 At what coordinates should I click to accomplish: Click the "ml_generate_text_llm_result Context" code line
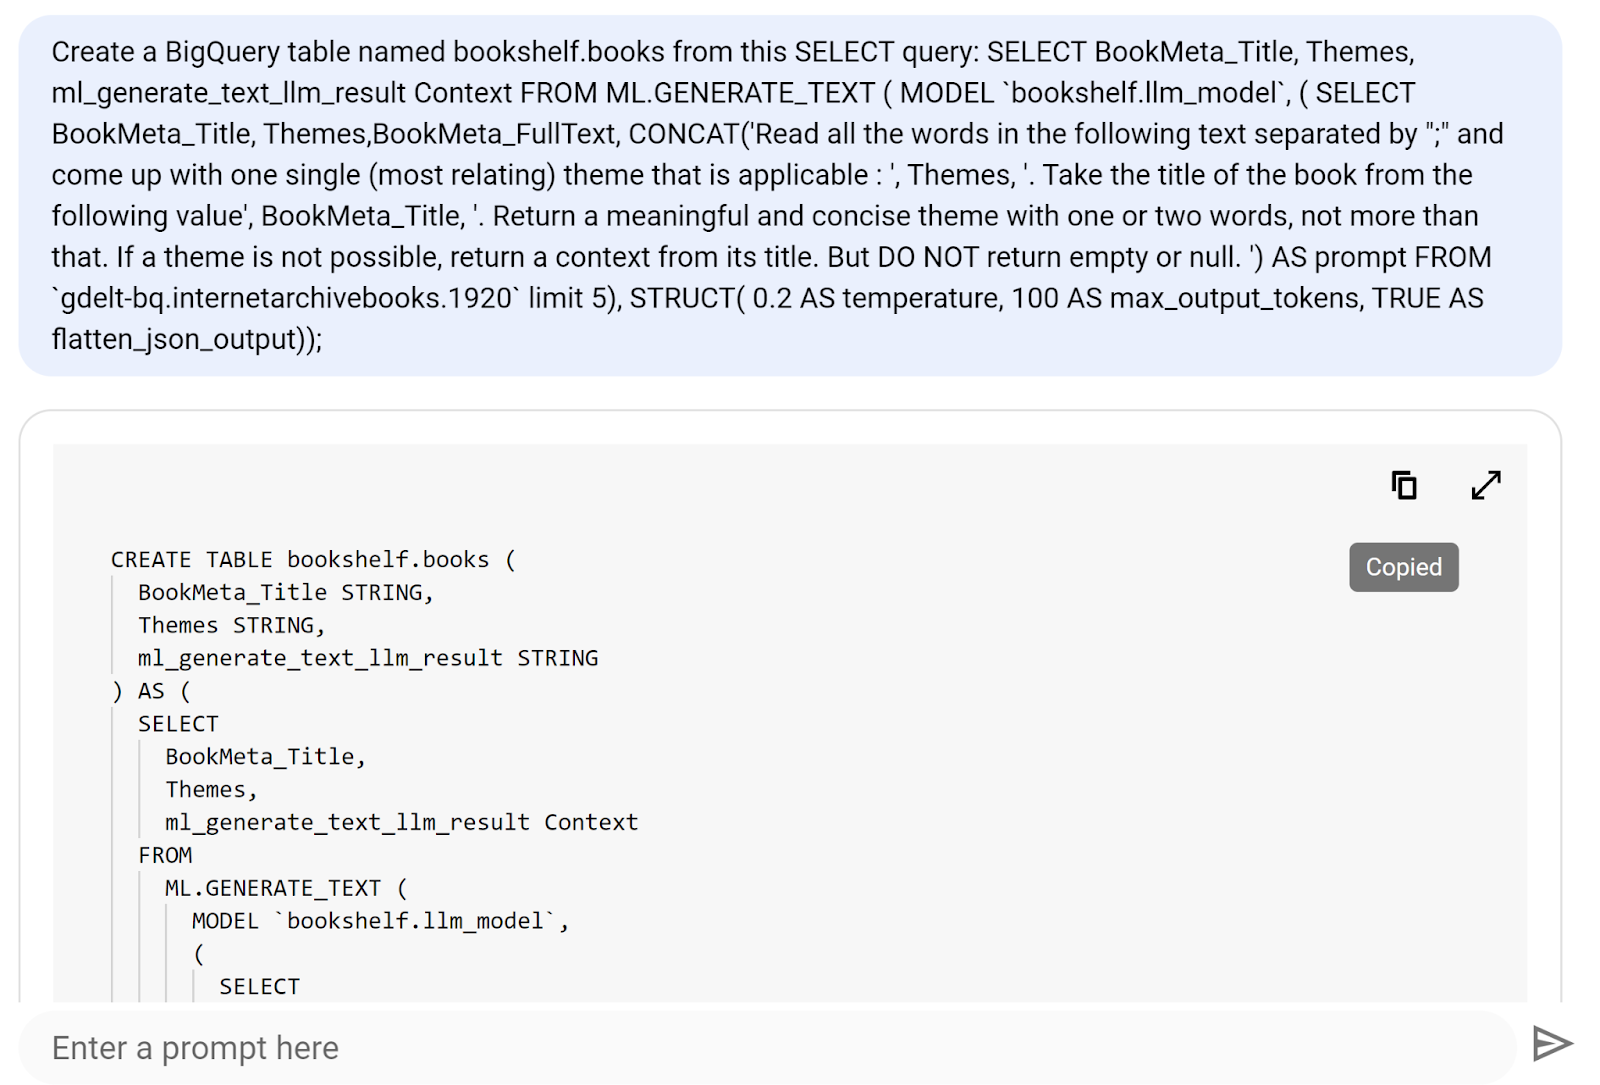coord(401,822)
